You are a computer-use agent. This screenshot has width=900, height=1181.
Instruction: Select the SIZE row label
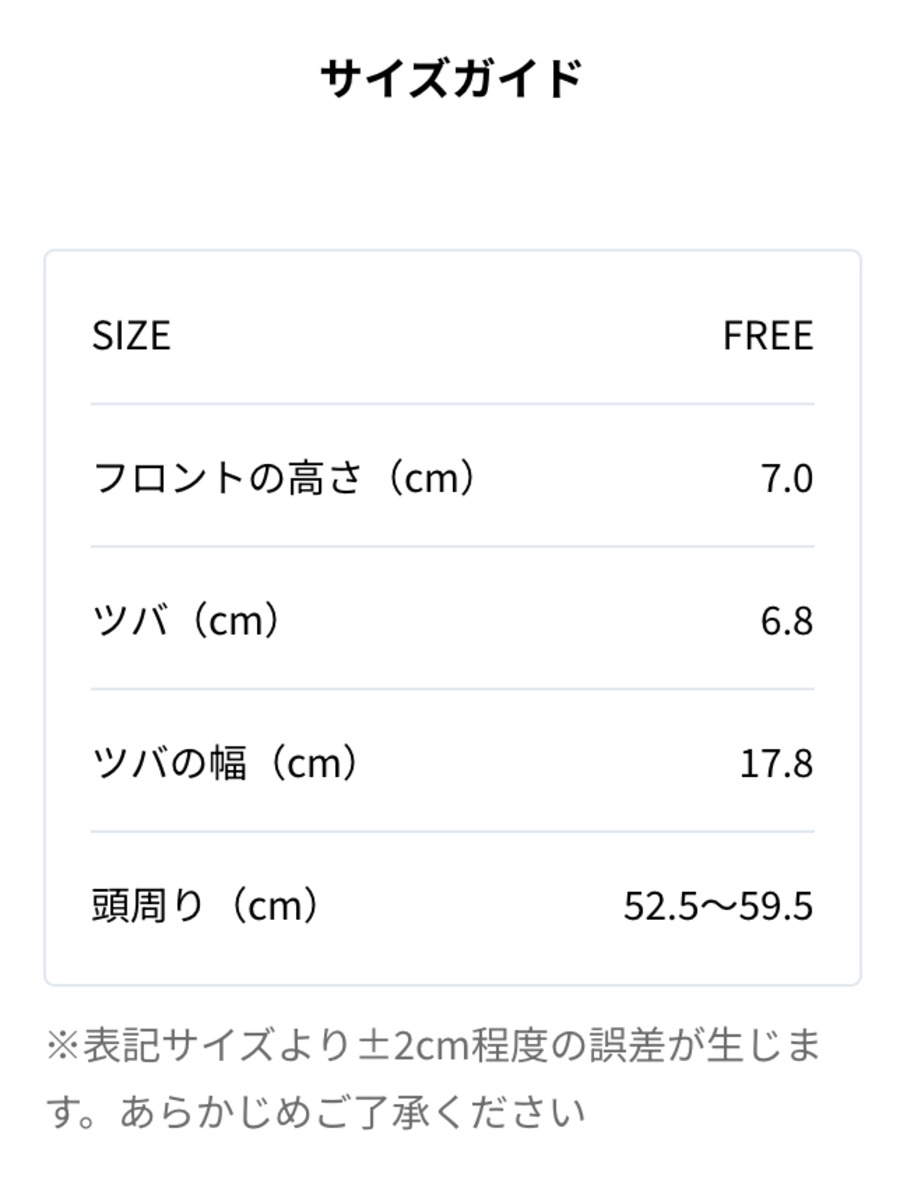coord(131,336)
